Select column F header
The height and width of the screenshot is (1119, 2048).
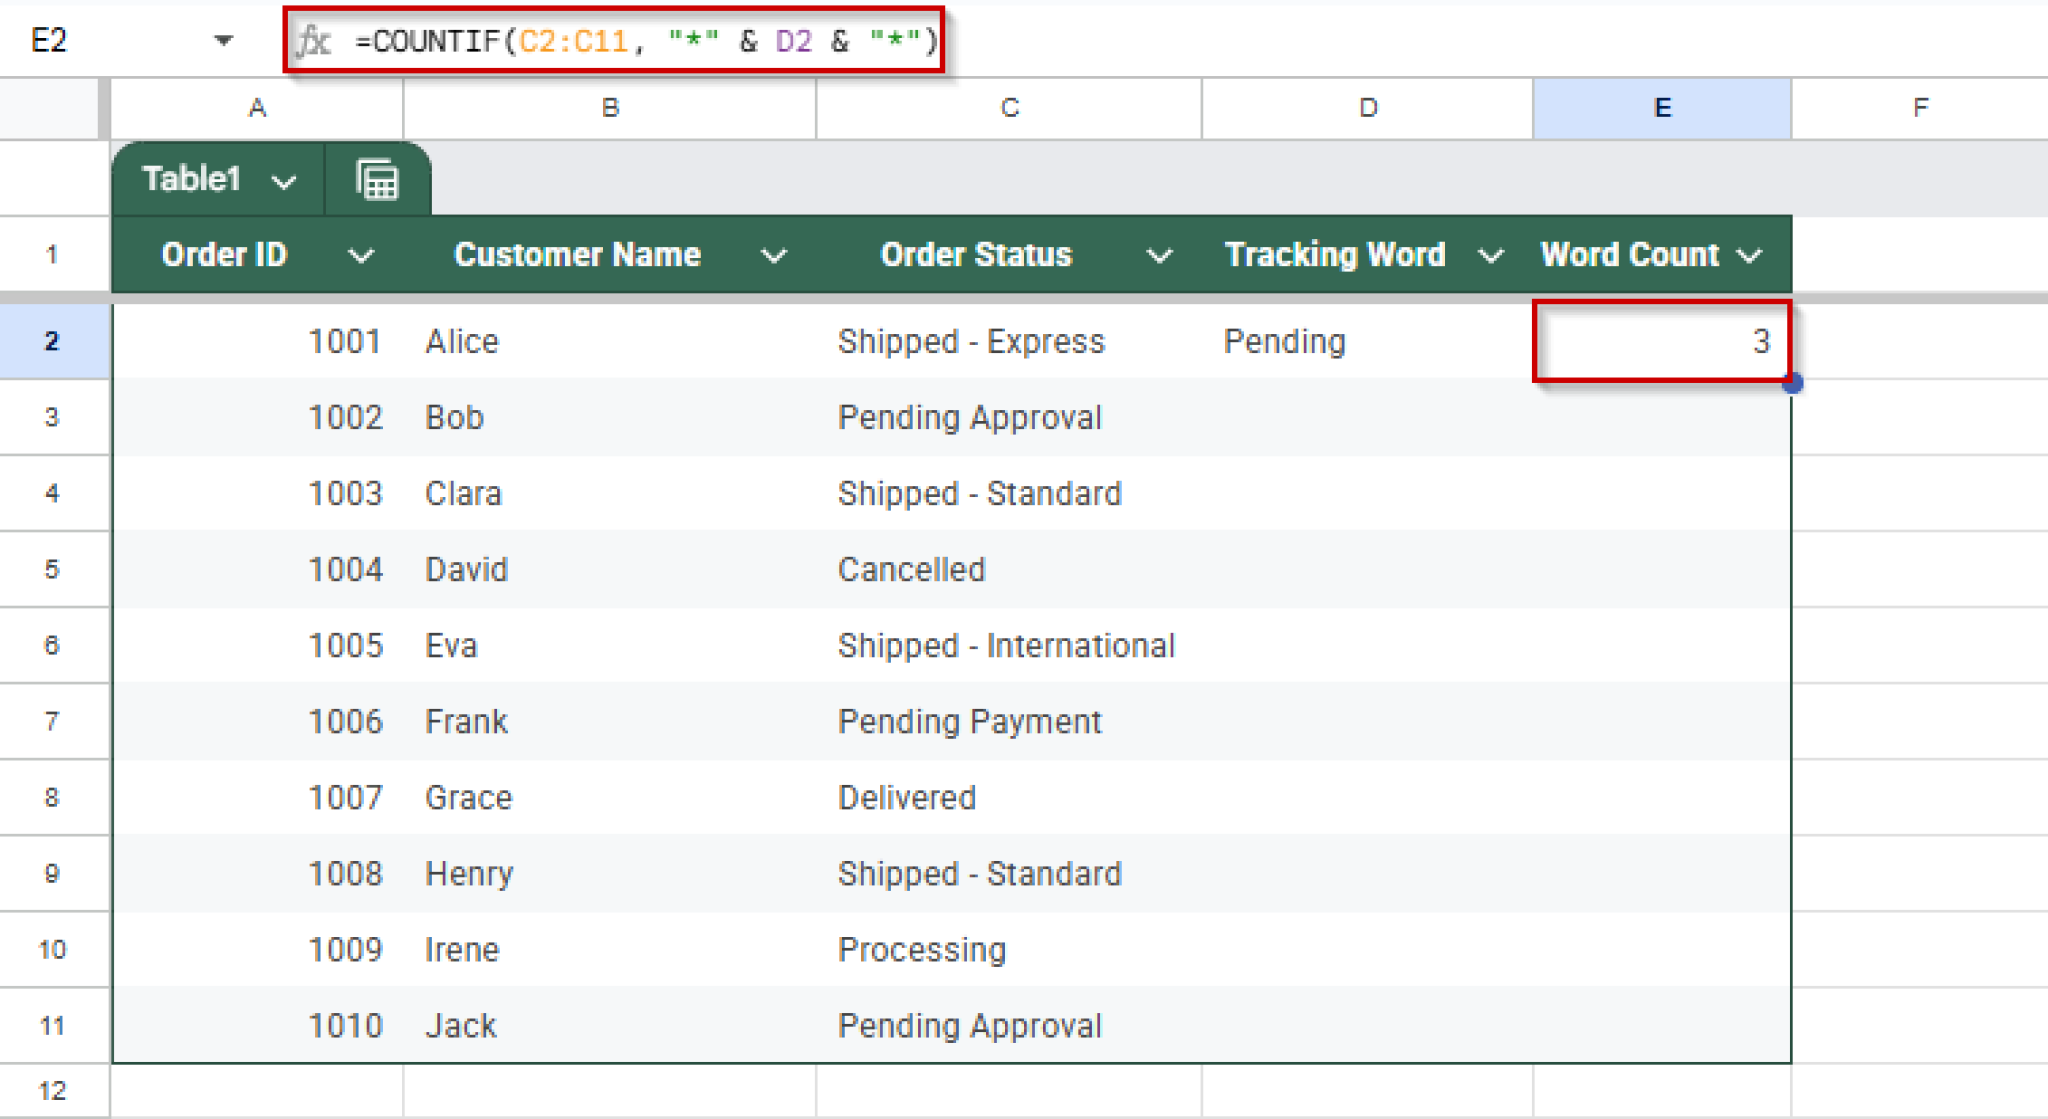coord(1919,108)
